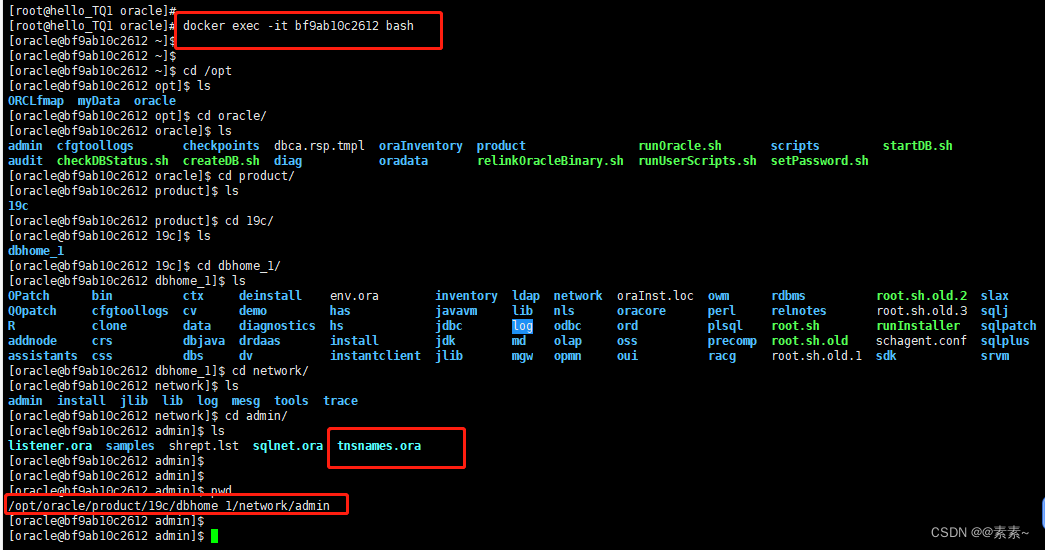Select the relnotes directory entry

[798, 311]
